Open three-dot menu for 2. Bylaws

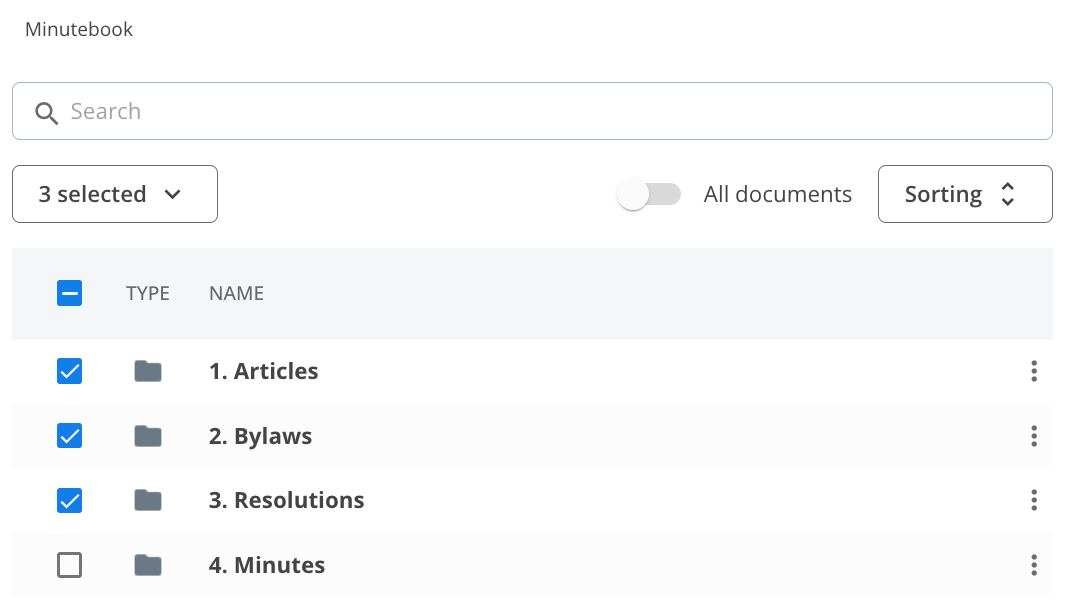[x=1033, y=436]
